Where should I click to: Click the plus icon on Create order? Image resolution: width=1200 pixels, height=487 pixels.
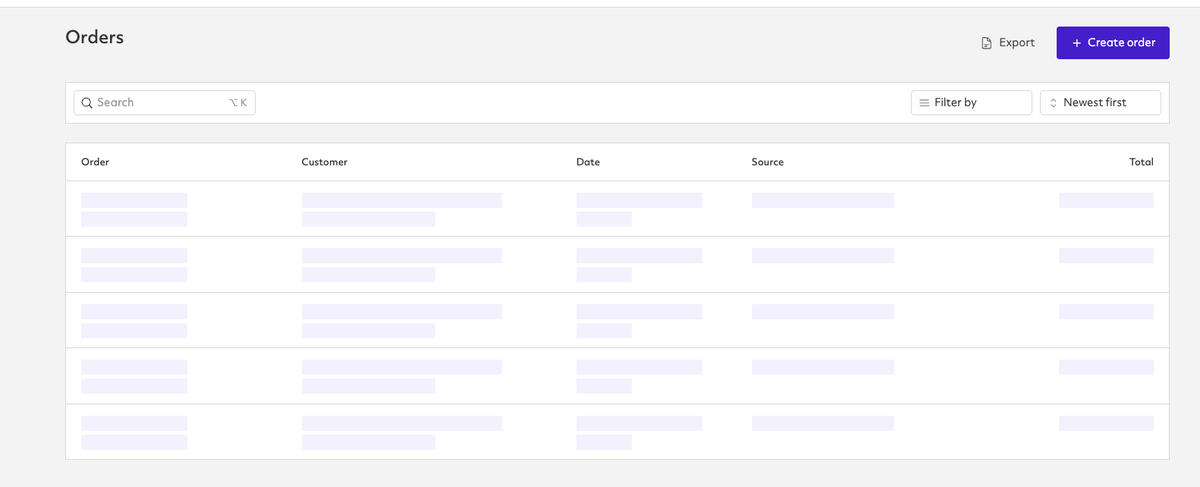(1076, 43)
